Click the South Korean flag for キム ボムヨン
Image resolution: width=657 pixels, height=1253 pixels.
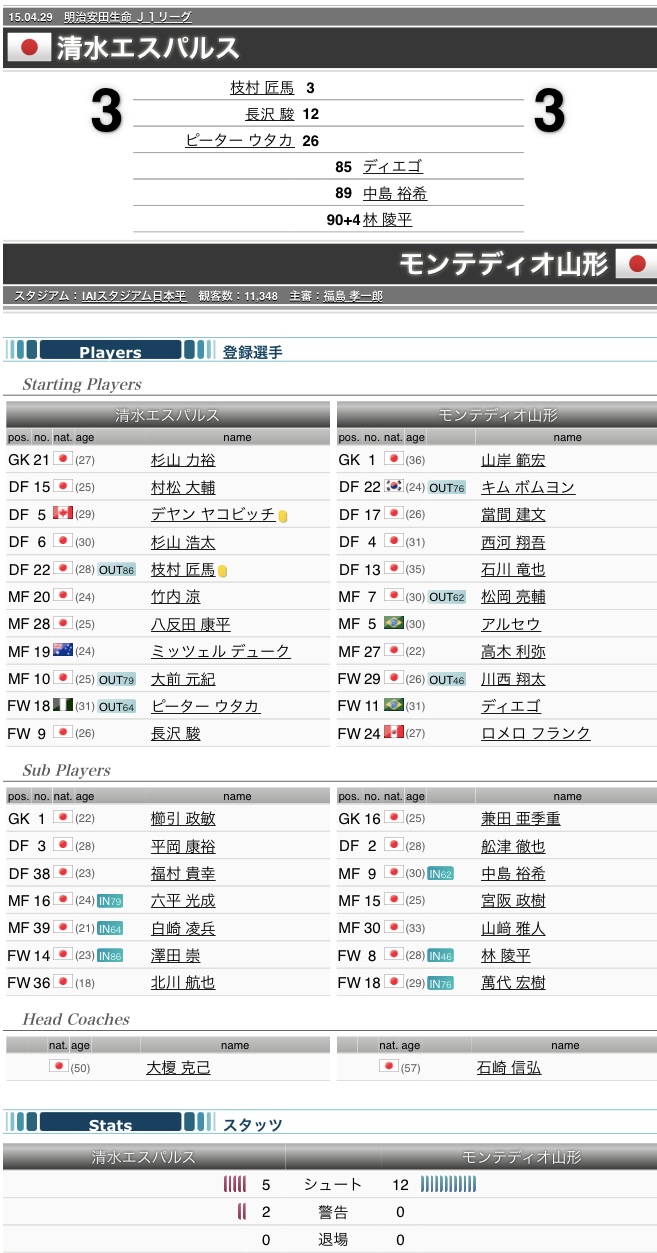click(393, 487)
